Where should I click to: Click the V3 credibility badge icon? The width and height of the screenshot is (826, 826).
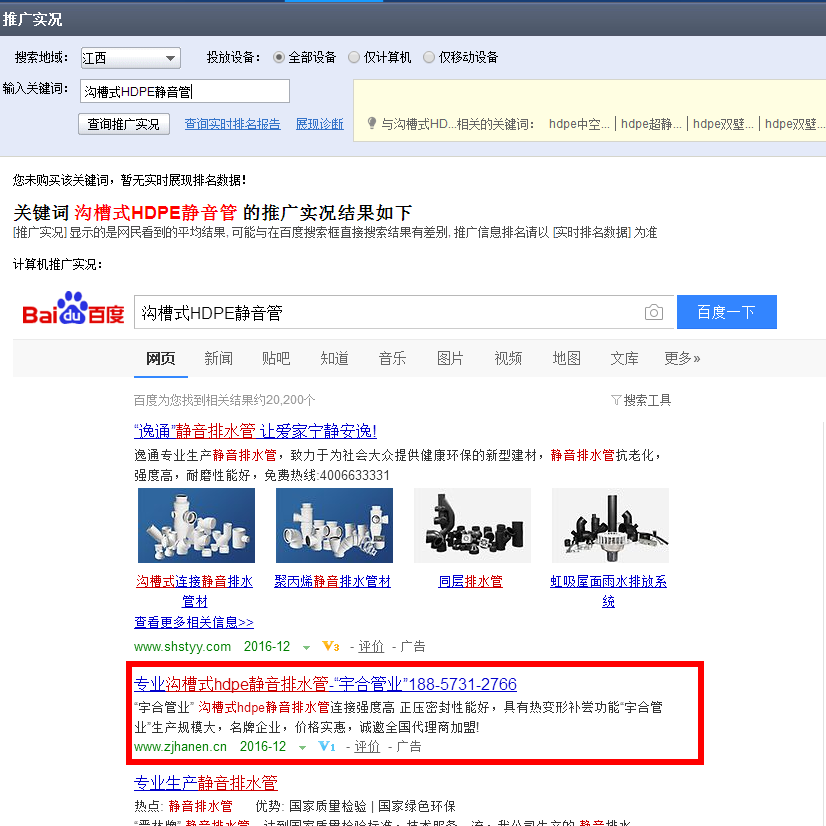[331, 646]
